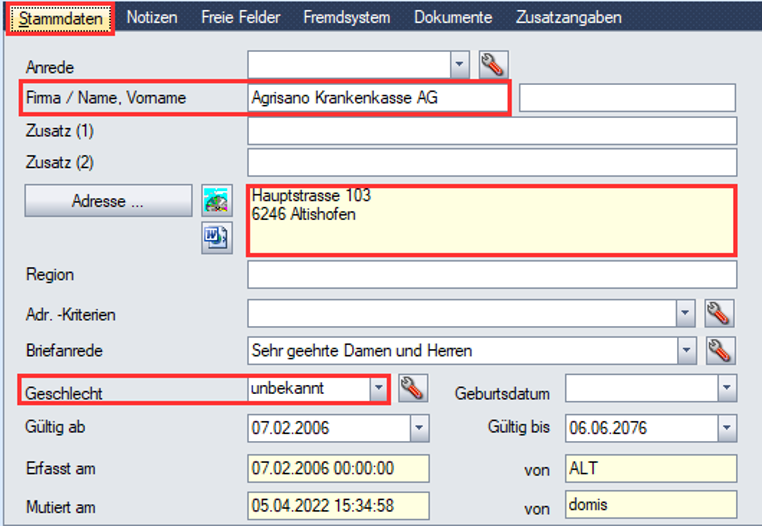
Task: Click the Adresse ... button
Action: (108, 200)
